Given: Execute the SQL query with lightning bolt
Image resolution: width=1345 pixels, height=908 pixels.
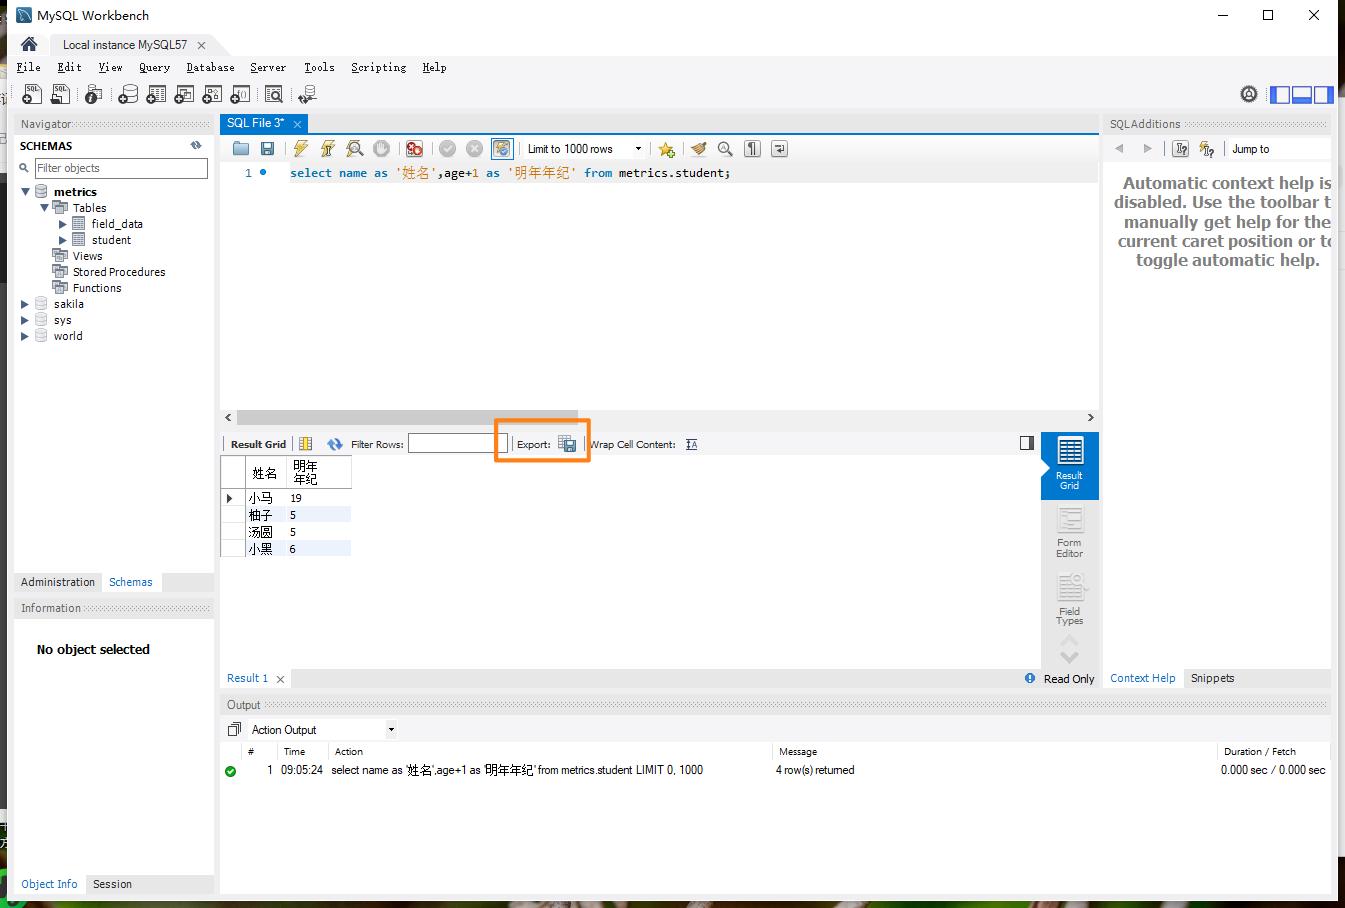Looking at the screenshot, I should [300, 149].
